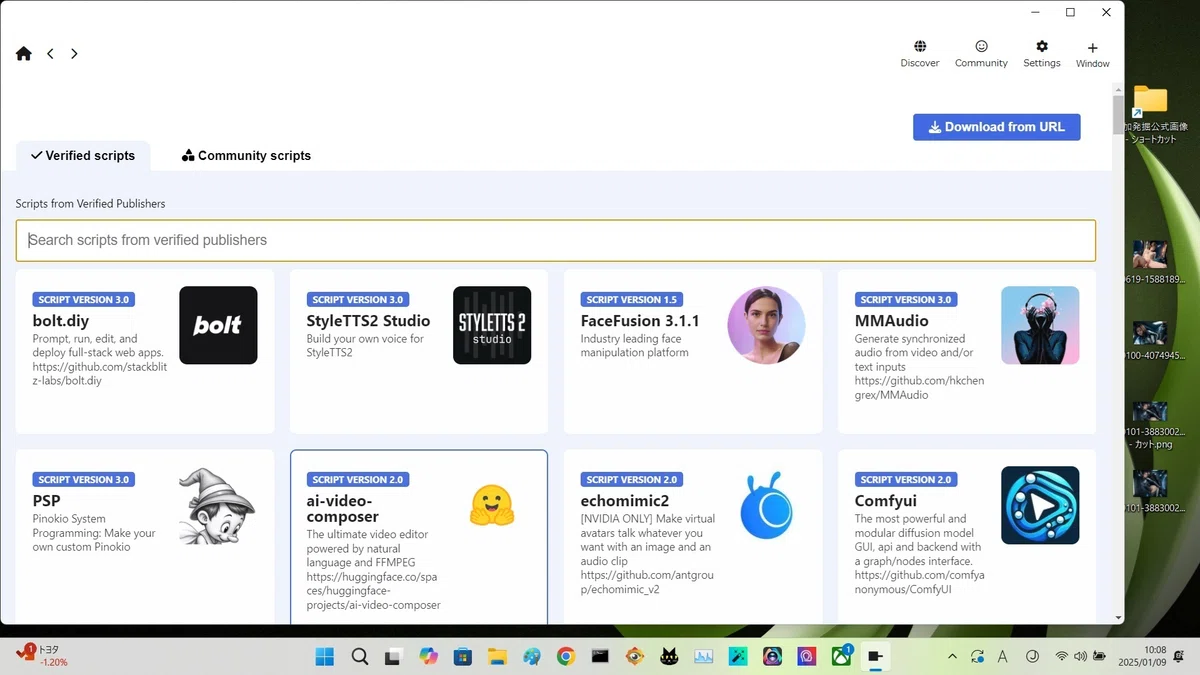
Task: Switch to Community scripts tab
Action: point(246,155)
